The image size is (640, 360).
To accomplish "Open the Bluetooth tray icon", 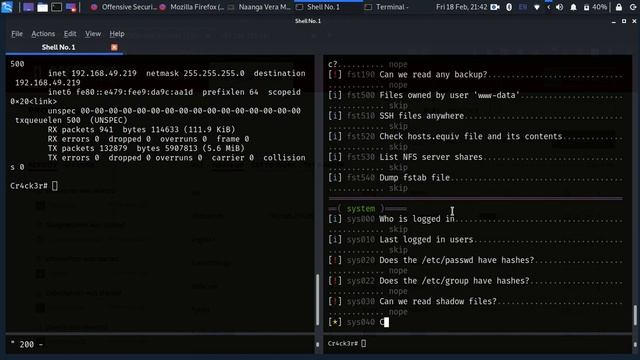I will coord(509,7).
